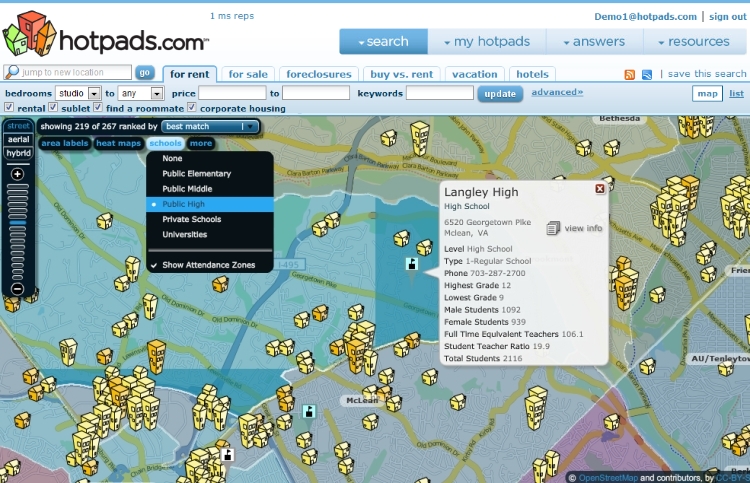The width and height of the screenshot is (750, 483).
Task: Click the jump to new location field
Action: coord(76,72)
